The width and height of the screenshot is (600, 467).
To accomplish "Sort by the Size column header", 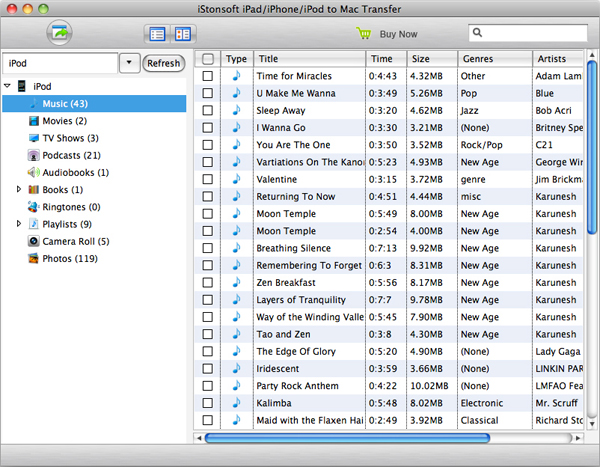I will pyautogui.click(x=432, y=59).
